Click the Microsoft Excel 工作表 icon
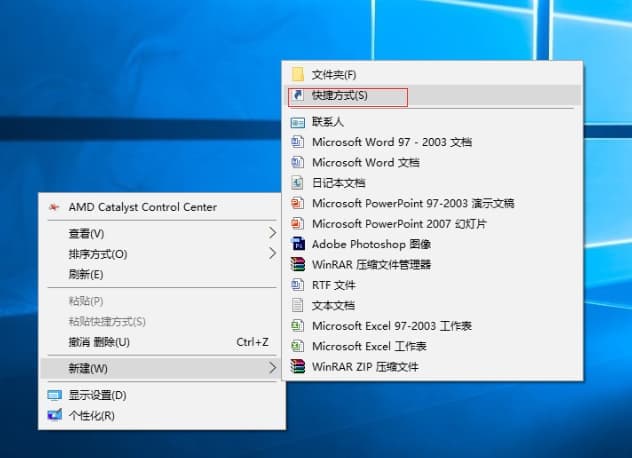 297,346
